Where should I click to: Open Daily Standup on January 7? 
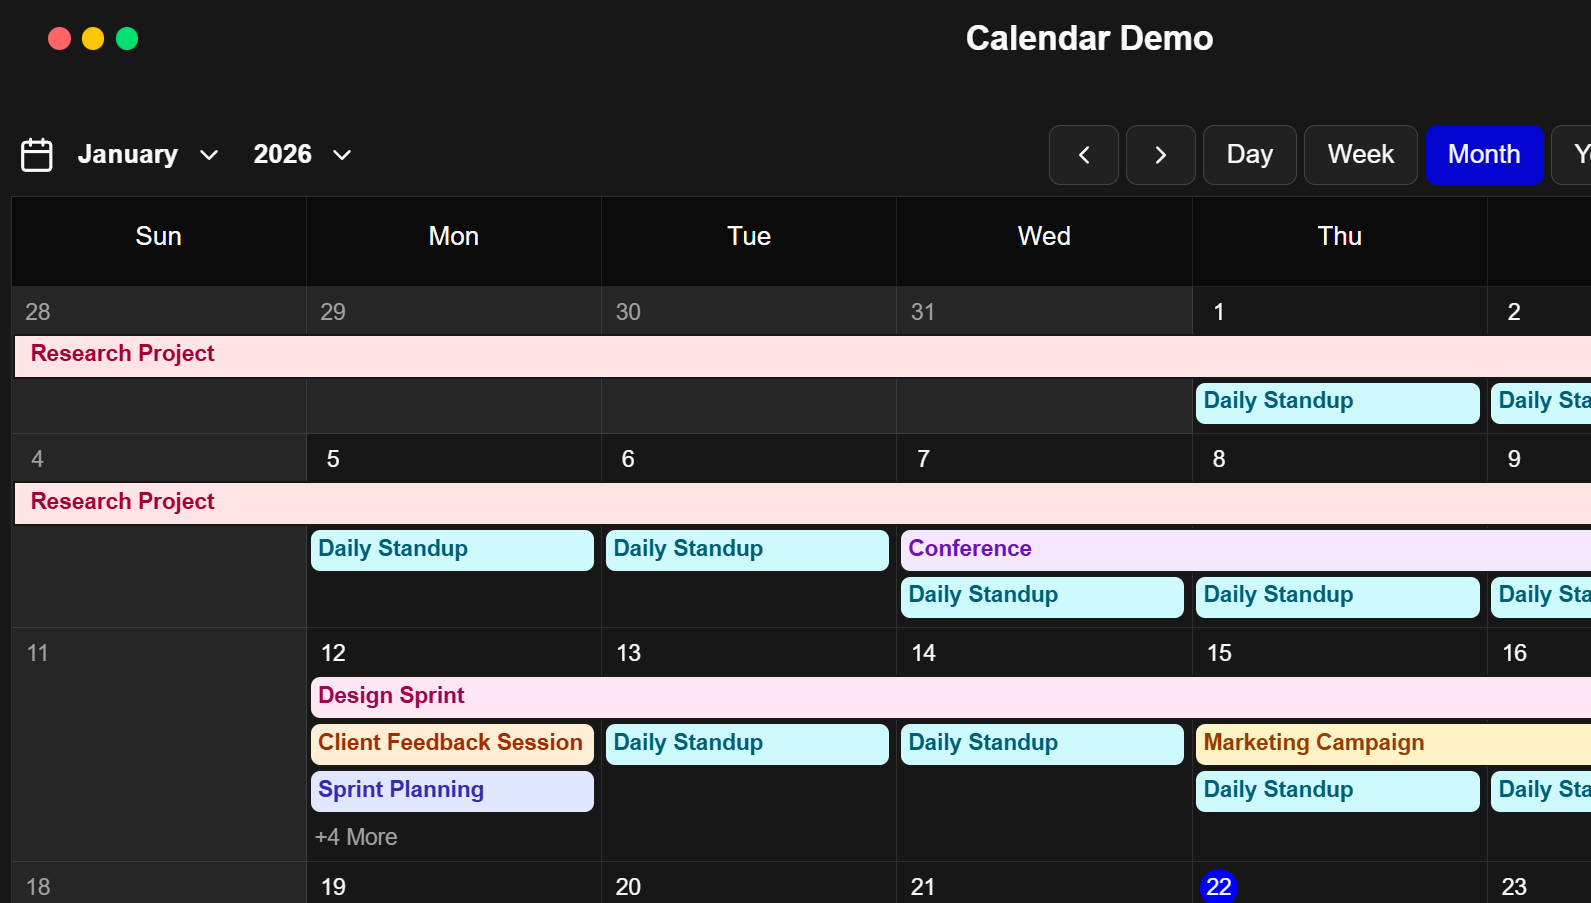coord(1042,597)
